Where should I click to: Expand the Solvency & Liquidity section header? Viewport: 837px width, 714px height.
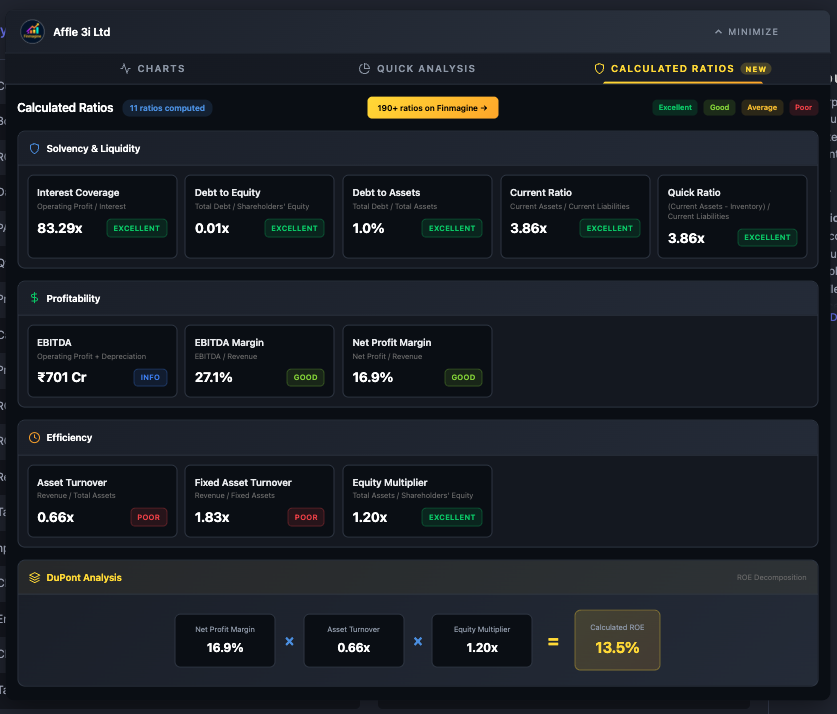(x=418, y=148)
